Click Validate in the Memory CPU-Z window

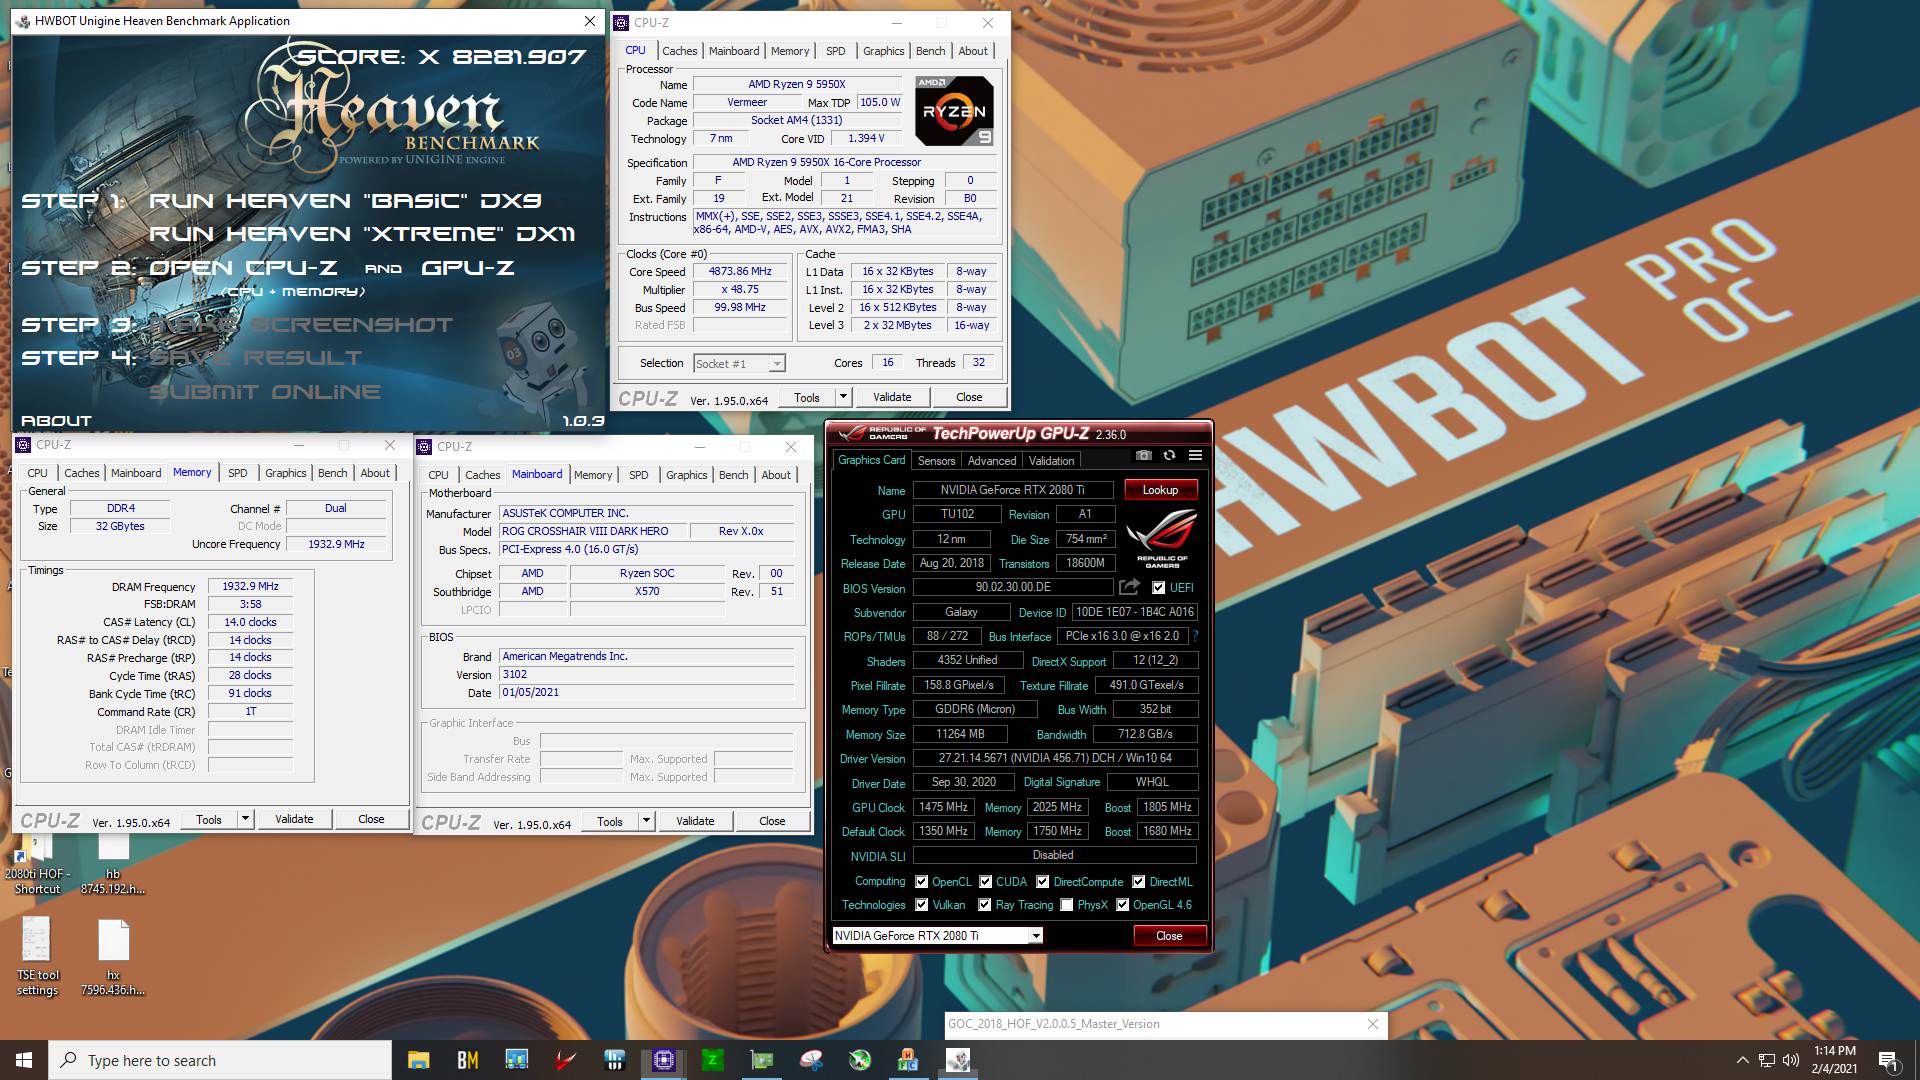pyautogui.click(x=294, y=819)
